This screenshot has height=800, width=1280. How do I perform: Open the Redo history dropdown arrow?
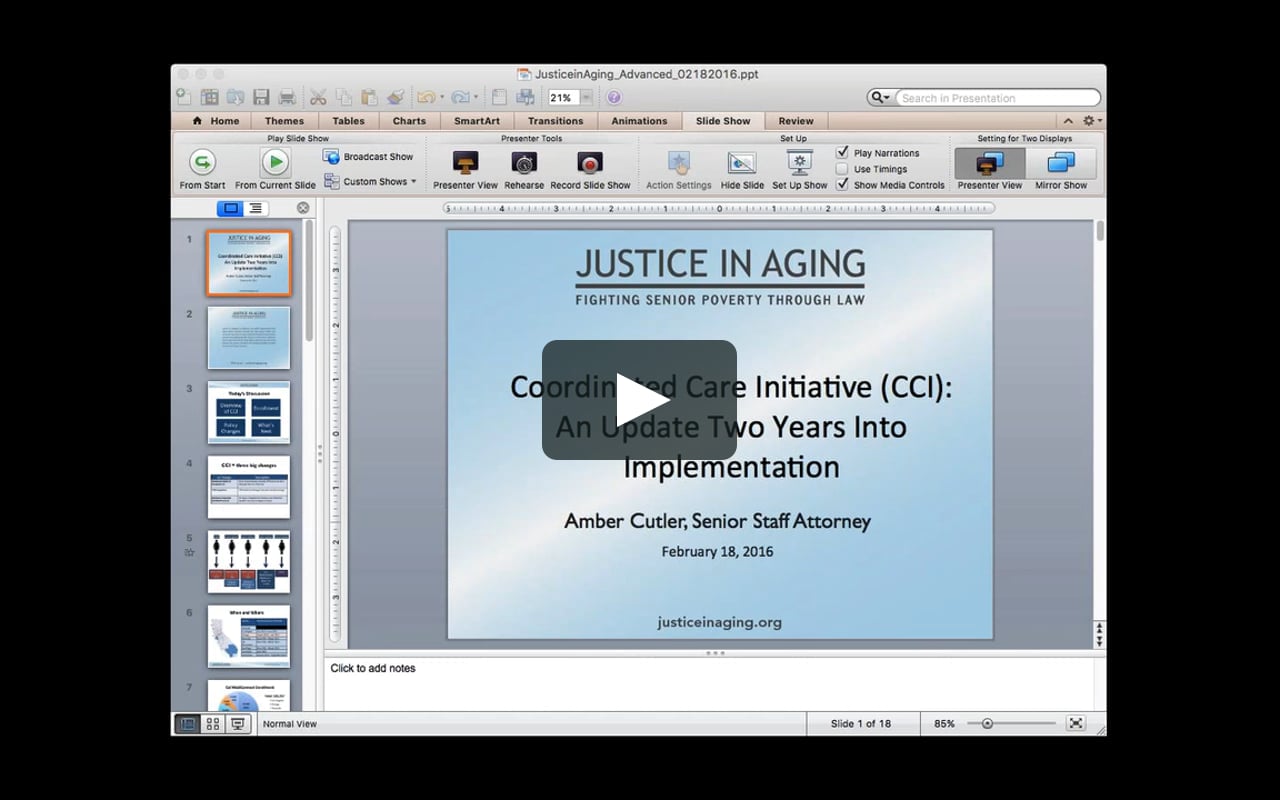[x=476, y=98]
